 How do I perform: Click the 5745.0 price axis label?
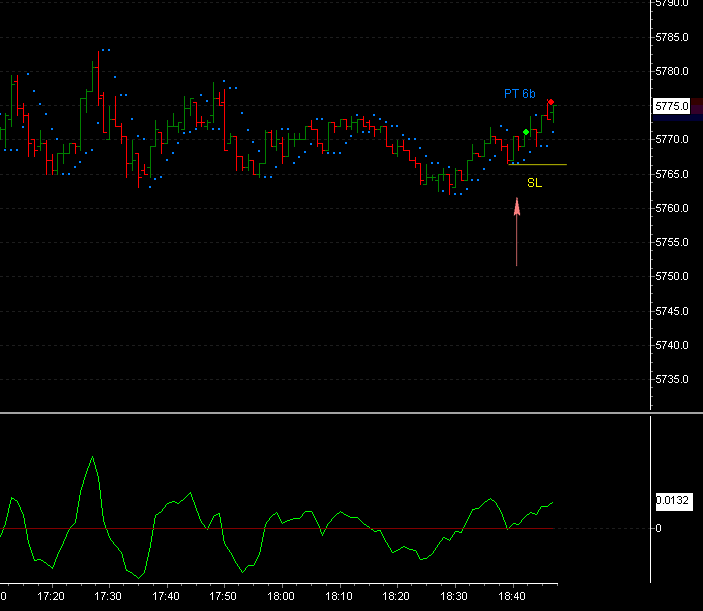tap(672, 311)
